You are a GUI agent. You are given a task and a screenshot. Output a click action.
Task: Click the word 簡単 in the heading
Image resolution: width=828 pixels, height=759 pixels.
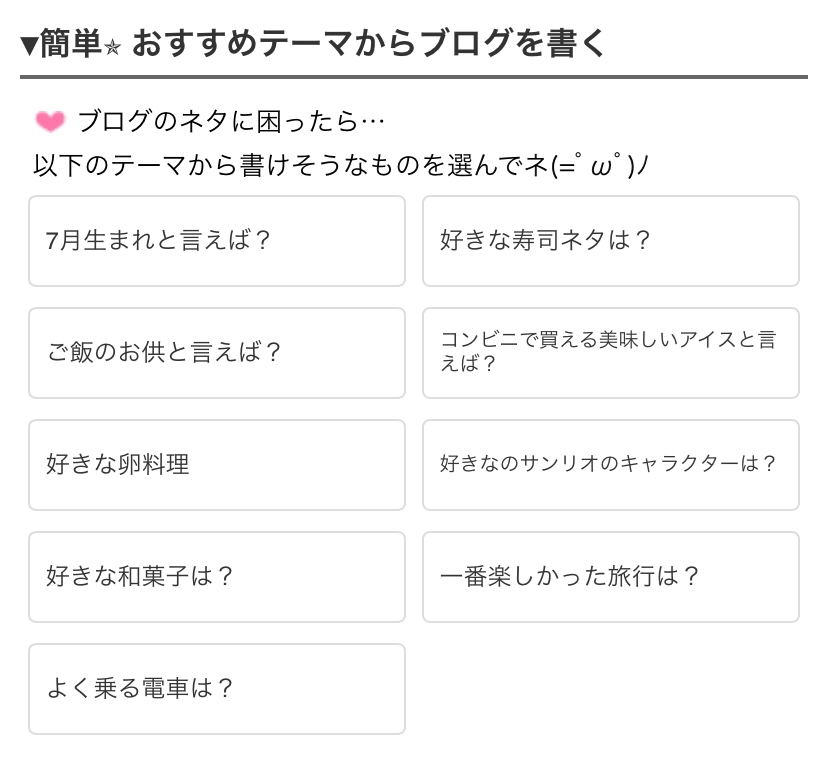coord(70,45)
